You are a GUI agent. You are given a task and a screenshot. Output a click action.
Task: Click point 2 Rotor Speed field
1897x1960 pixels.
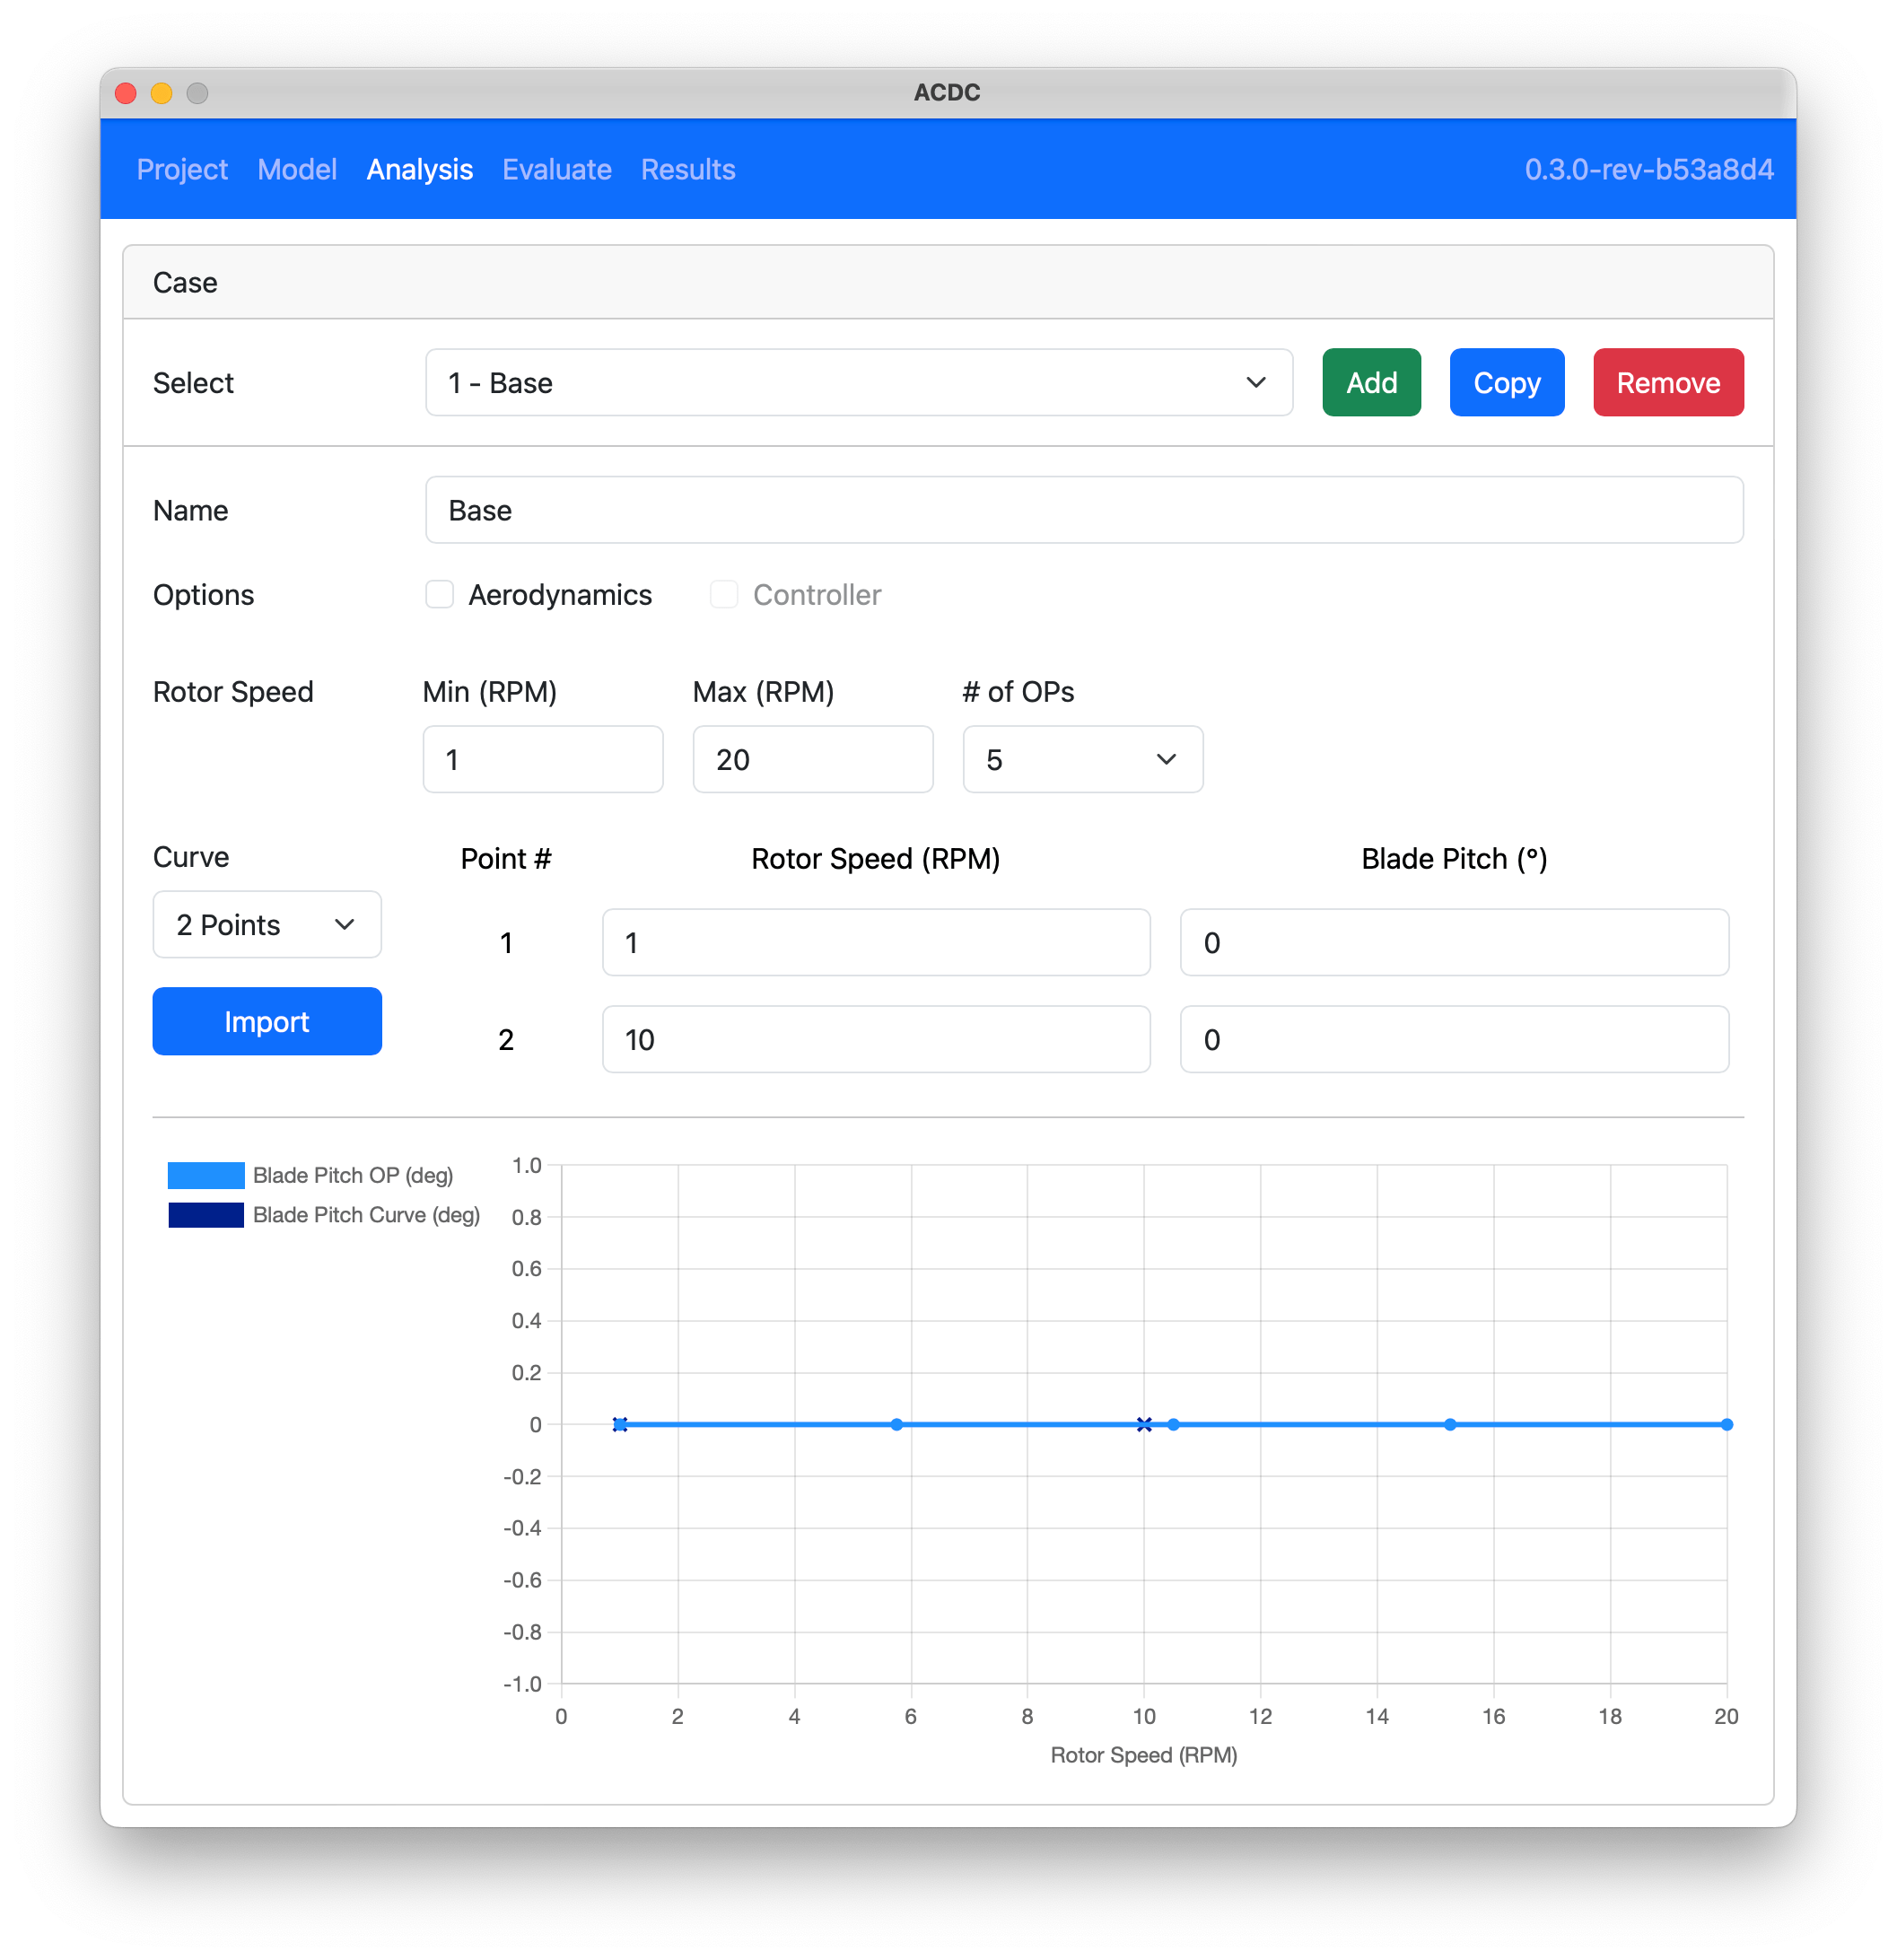point(875,1039)
